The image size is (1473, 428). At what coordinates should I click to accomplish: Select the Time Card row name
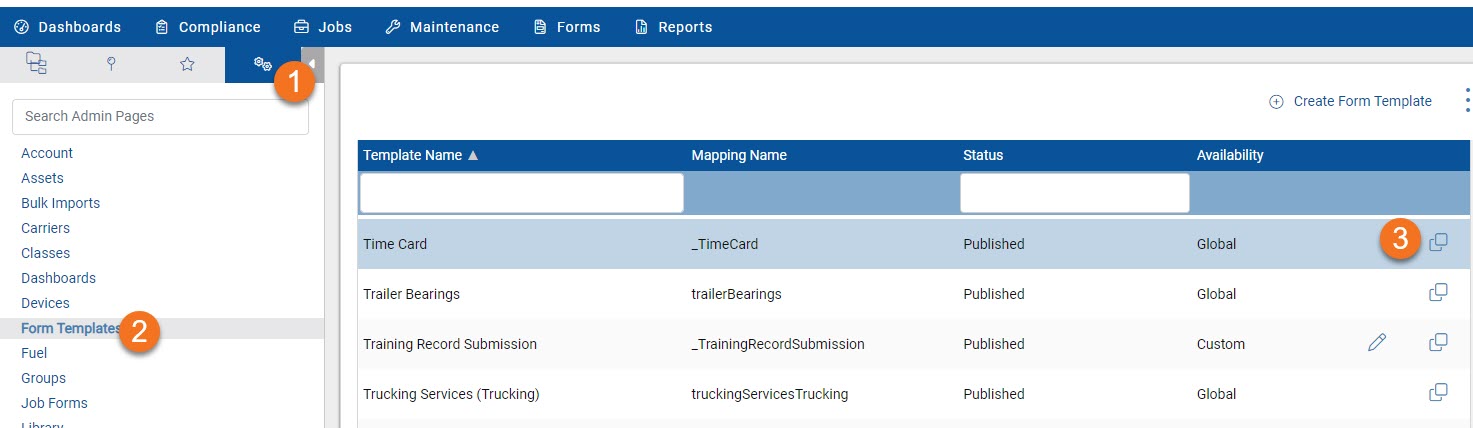(x=395, y=244)
